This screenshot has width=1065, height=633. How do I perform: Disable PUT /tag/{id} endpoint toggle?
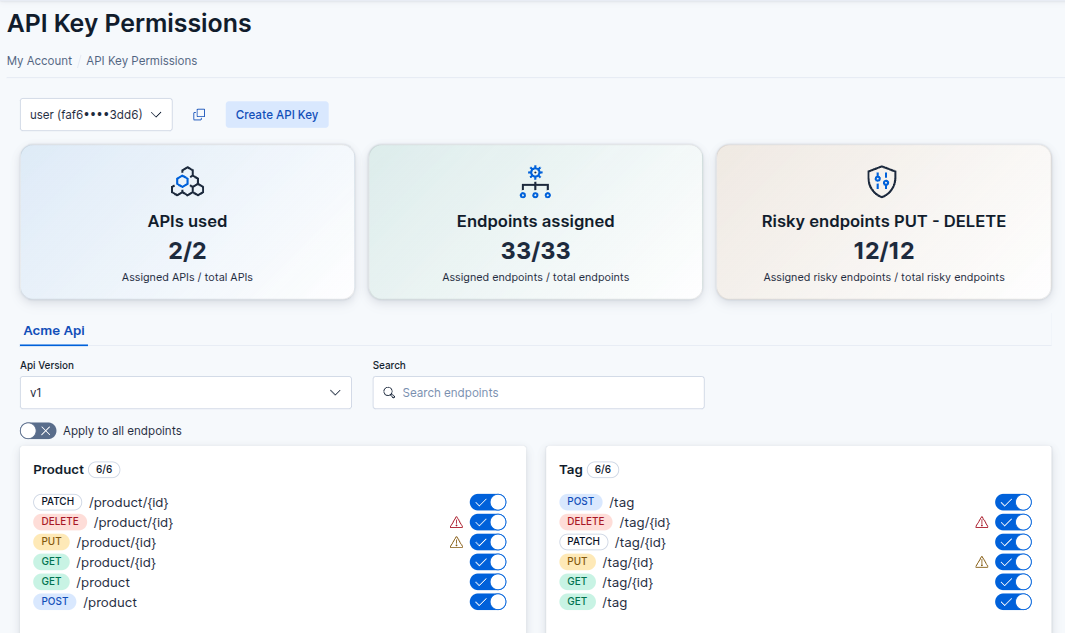click(1013, 562)
